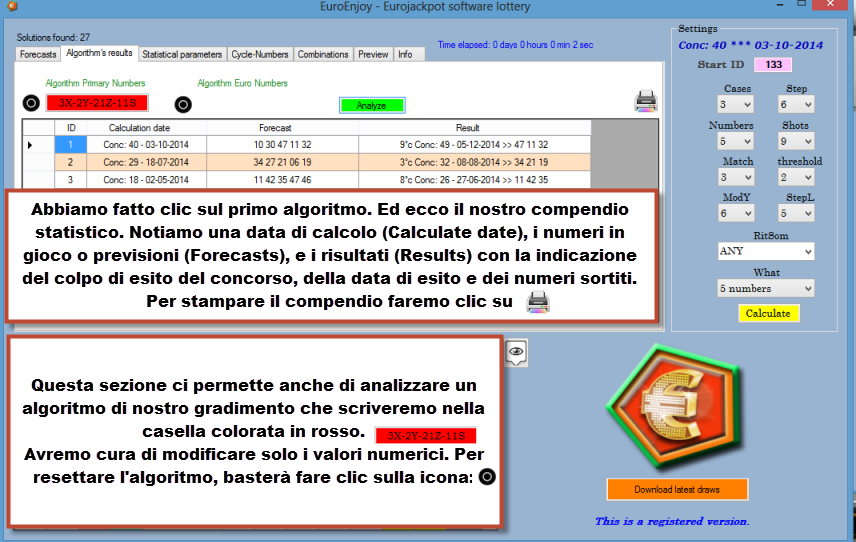Open the Forecasts tab
Screen dimensions: 856x542
coord(38,55)
